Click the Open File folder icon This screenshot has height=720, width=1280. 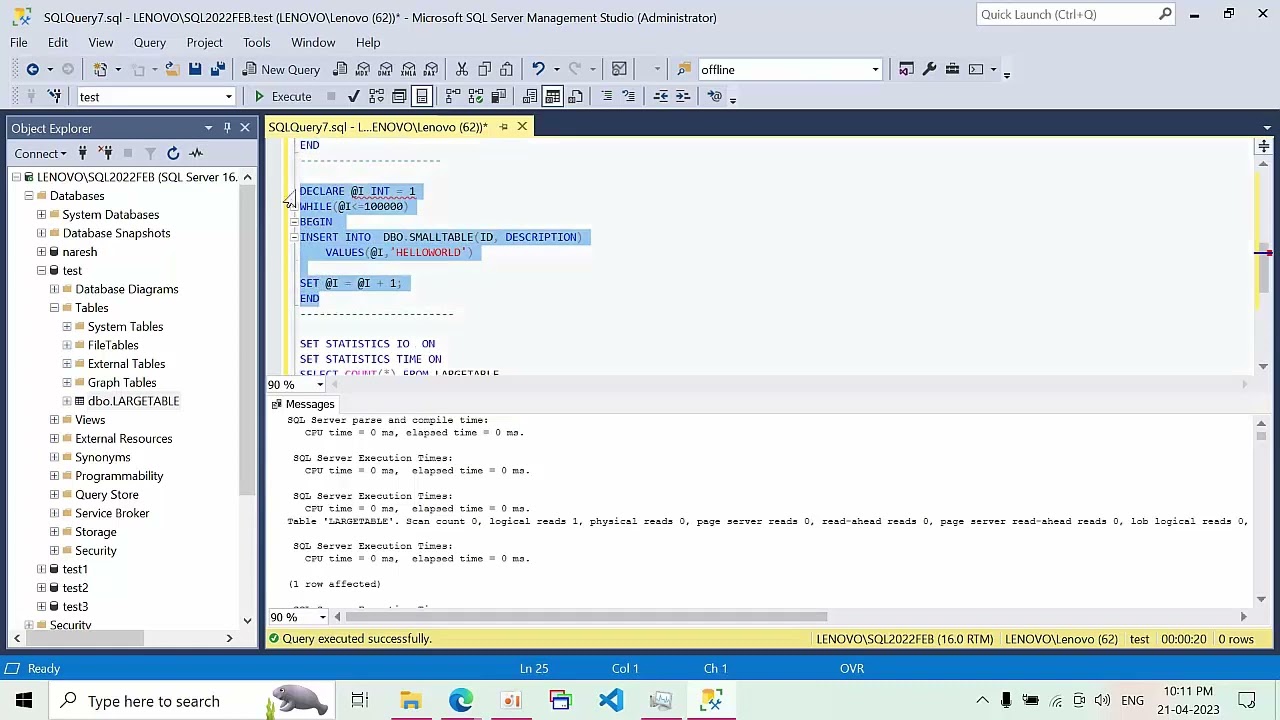click(172, 69)
